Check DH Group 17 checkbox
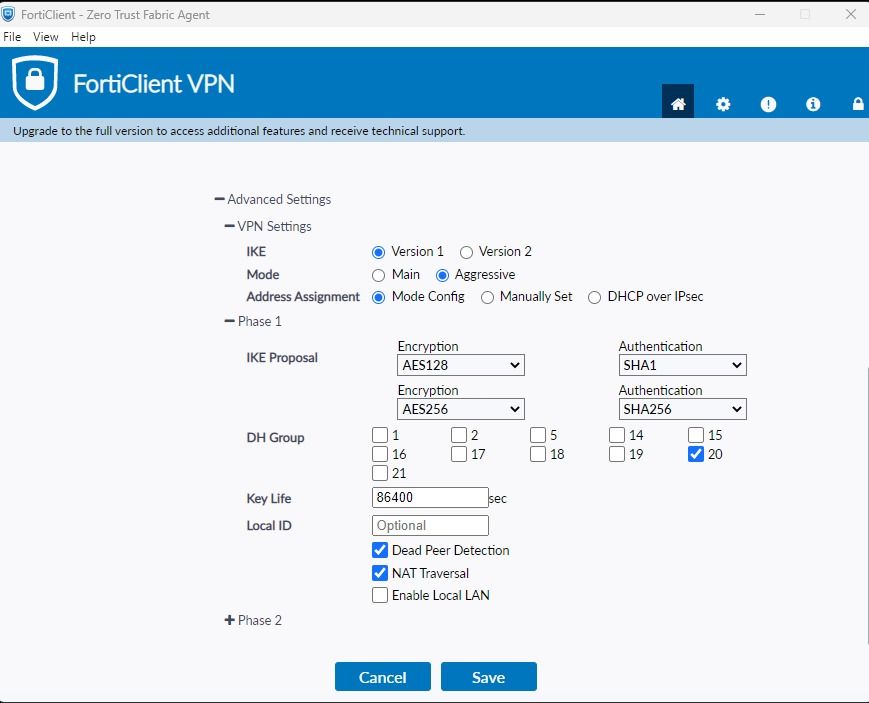Screen dimensions: 869x703 coord(459,454)
